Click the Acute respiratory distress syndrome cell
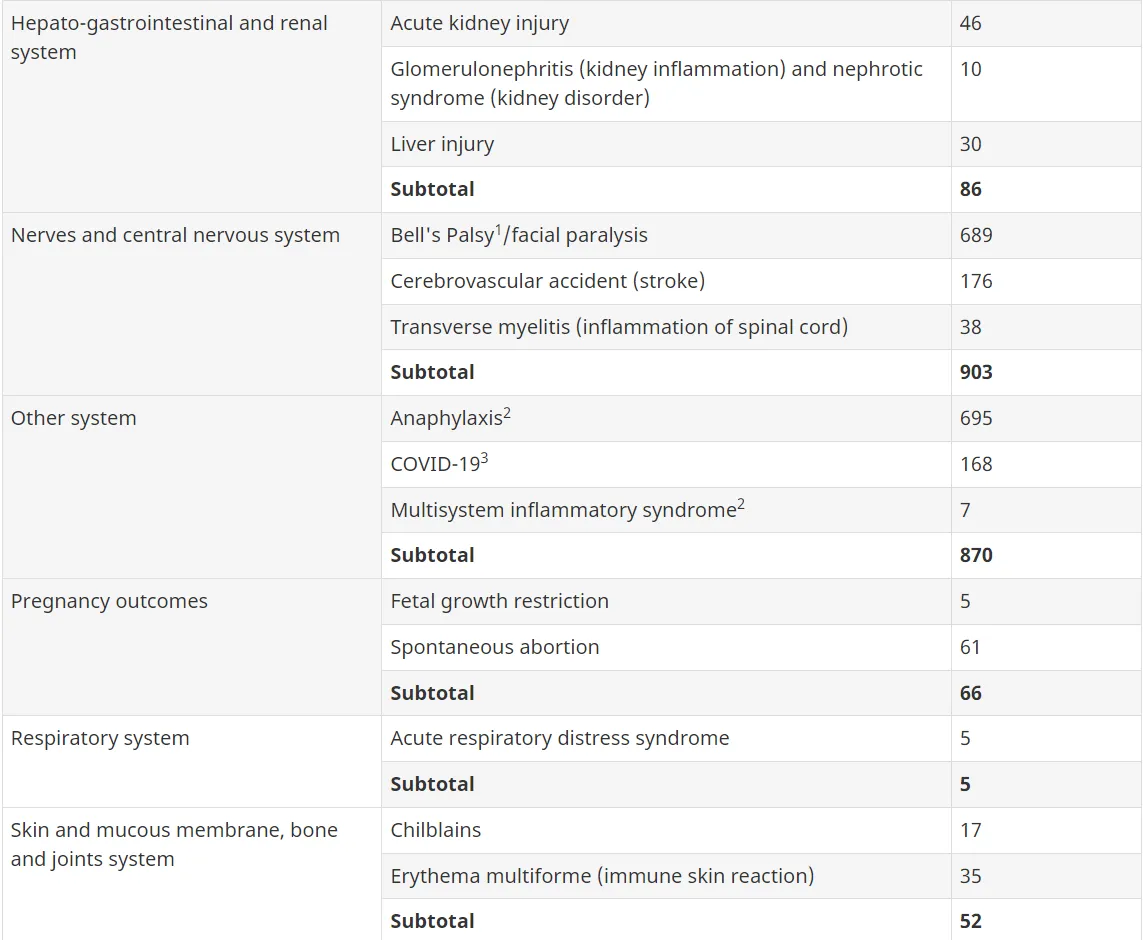 point(666,739)
